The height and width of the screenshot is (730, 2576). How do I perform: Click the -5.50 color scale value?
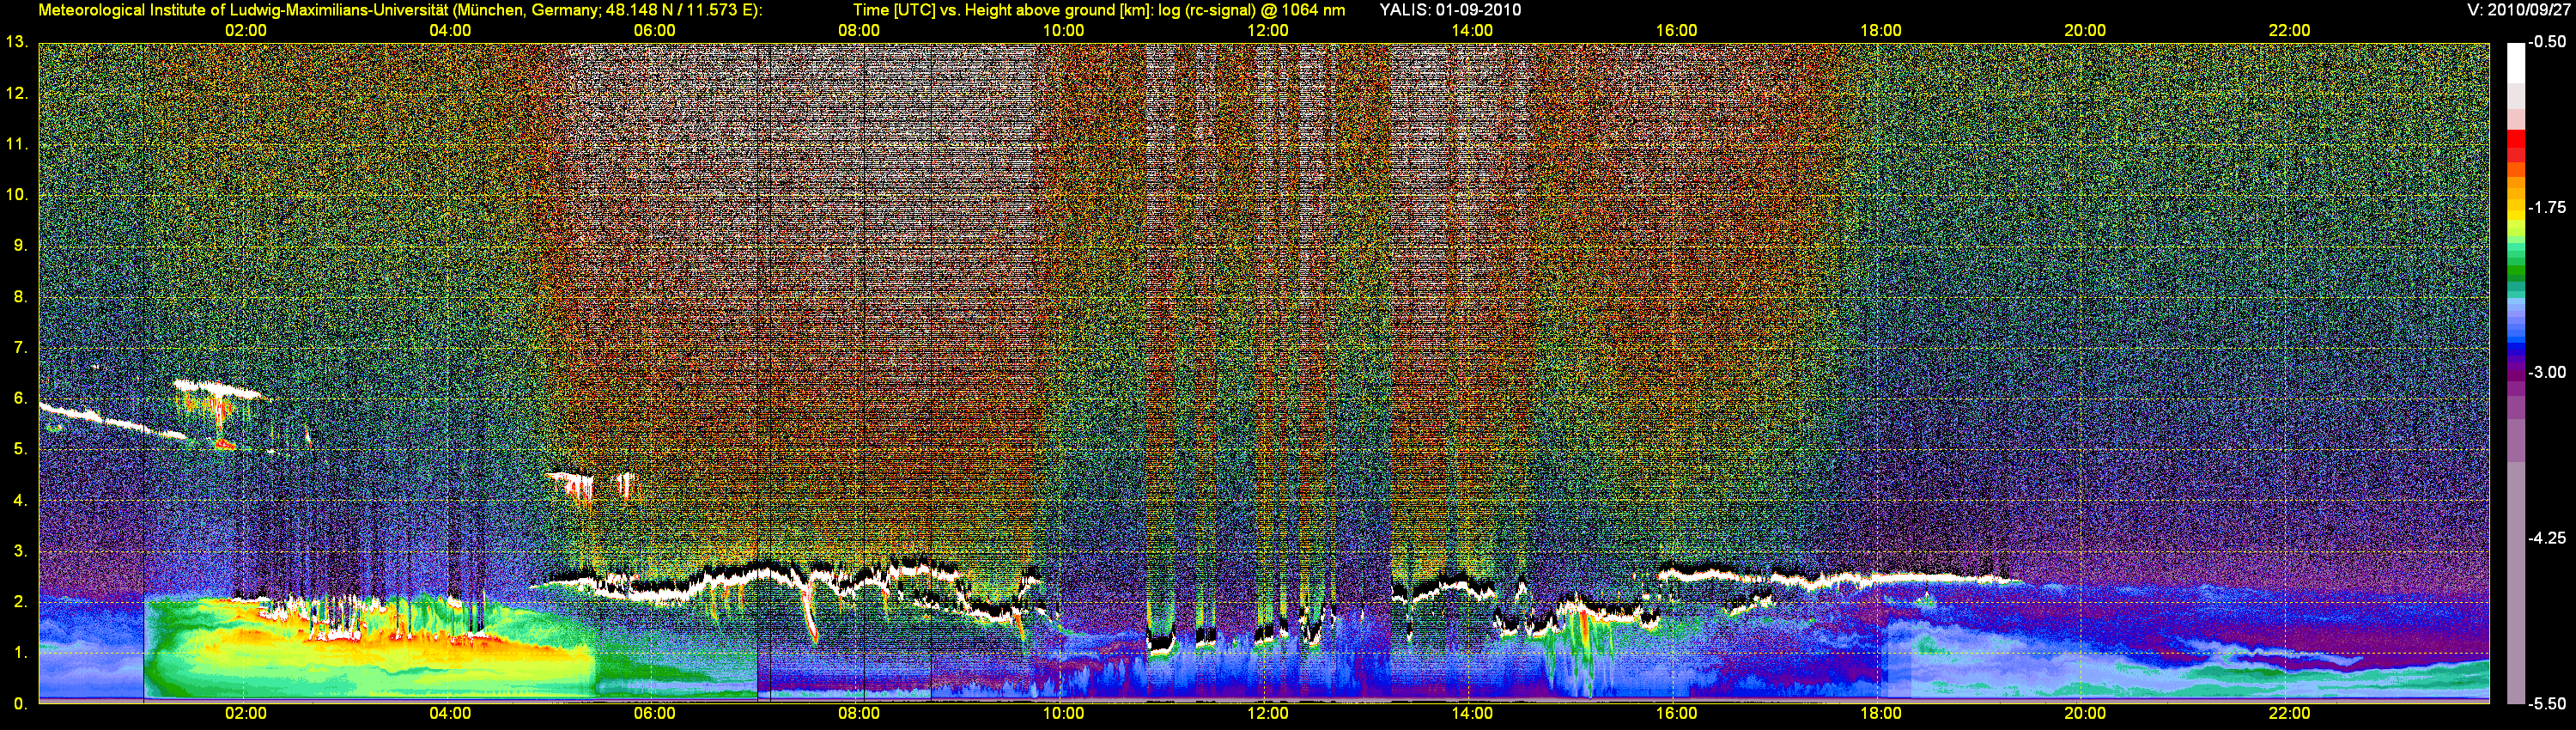pos(2547,704)
